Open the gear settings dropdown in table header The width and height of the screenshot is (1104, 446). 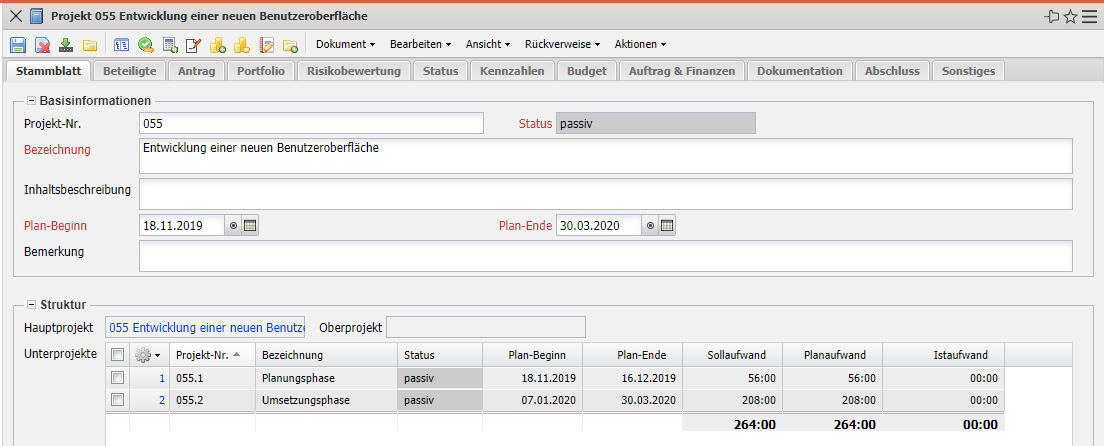(148, 354)
